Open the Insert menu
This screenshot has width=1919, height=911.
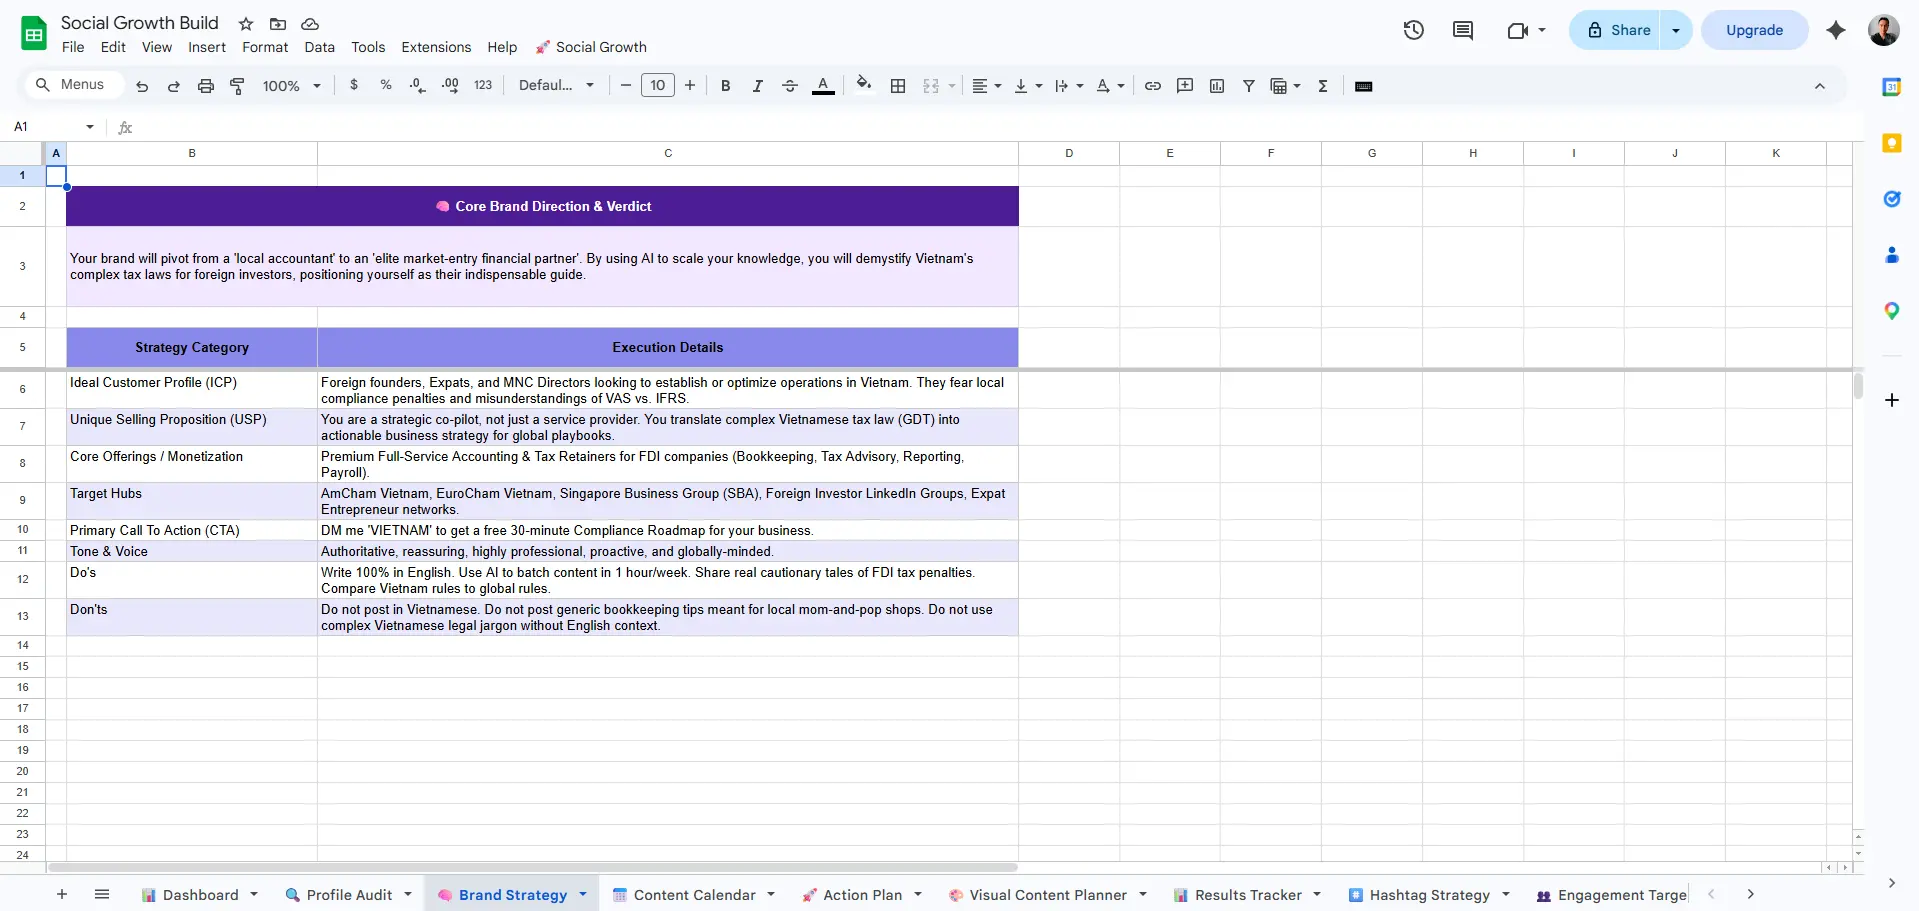pos(207,47)
